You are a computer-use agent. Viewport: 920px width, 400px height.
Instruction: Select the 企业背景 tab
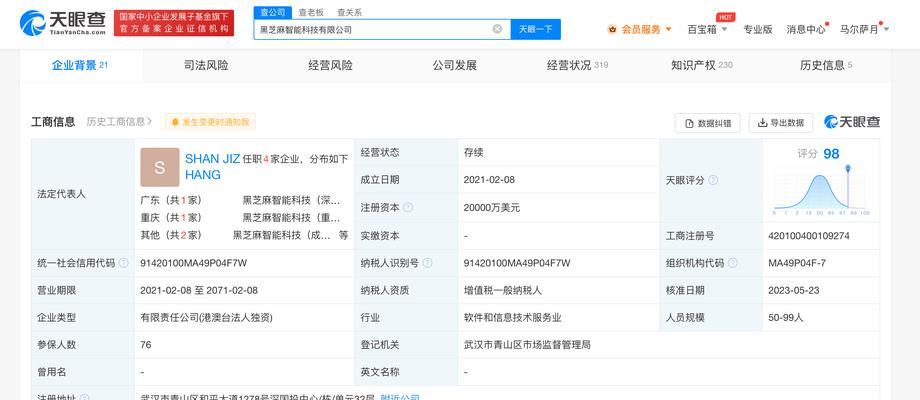(80, 65)
